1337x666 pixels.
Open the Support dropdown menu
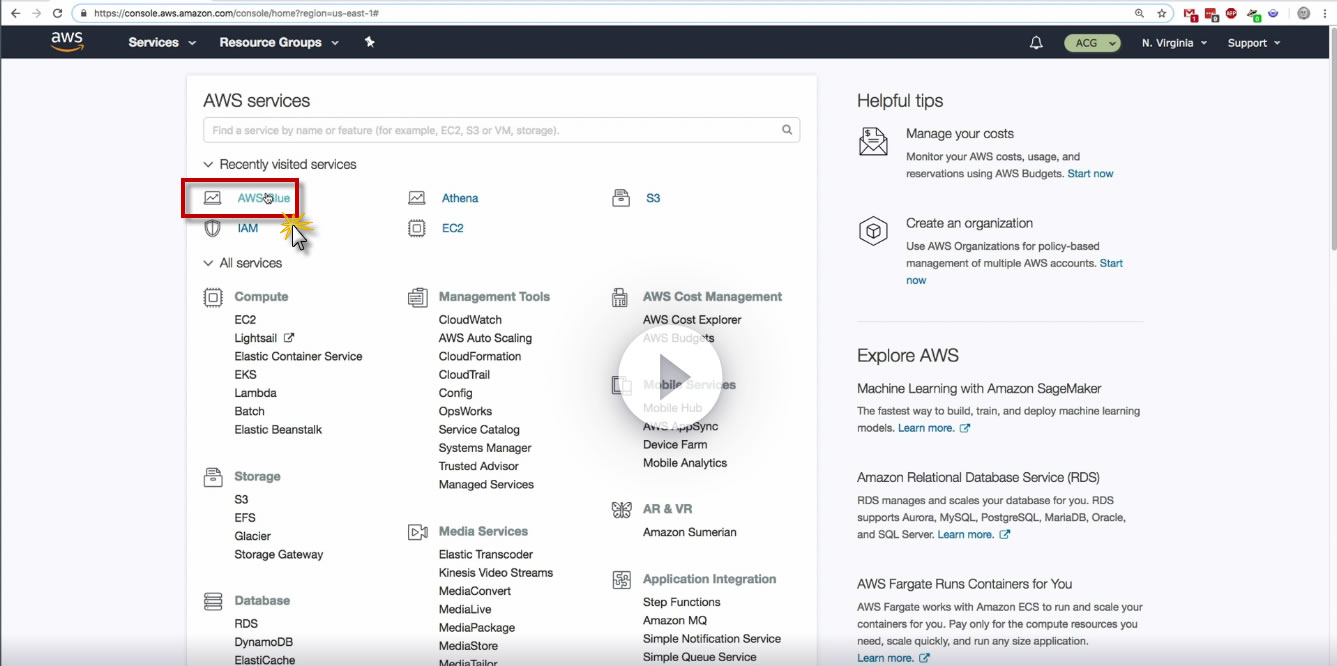[x=1254, y=43]
